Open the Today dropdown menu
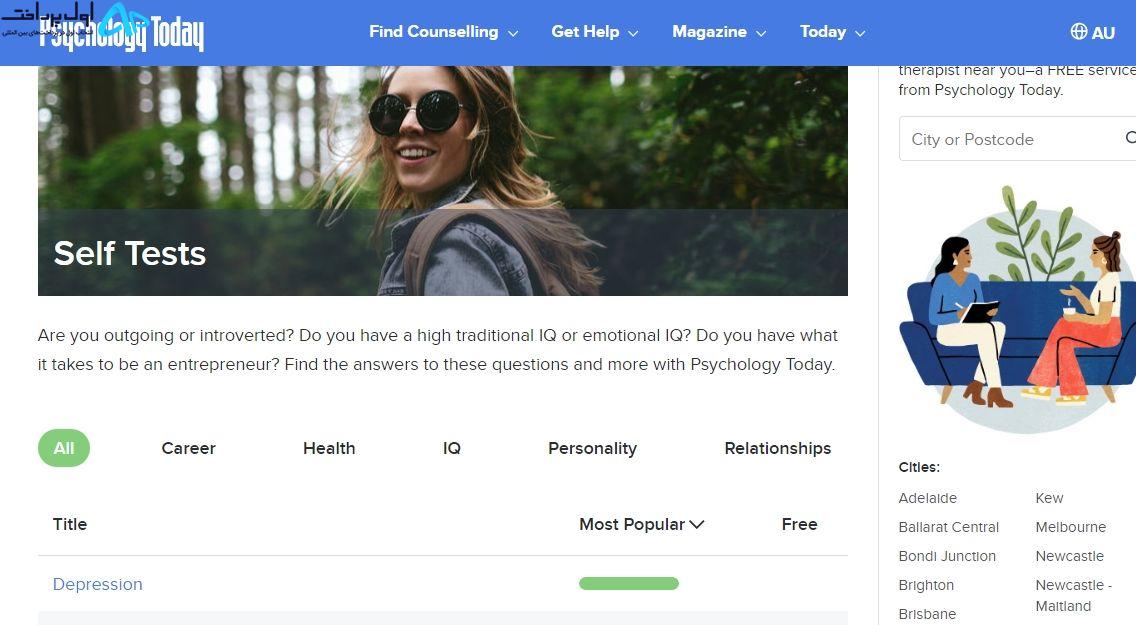The image size is (1136, 625). point(832,32)
